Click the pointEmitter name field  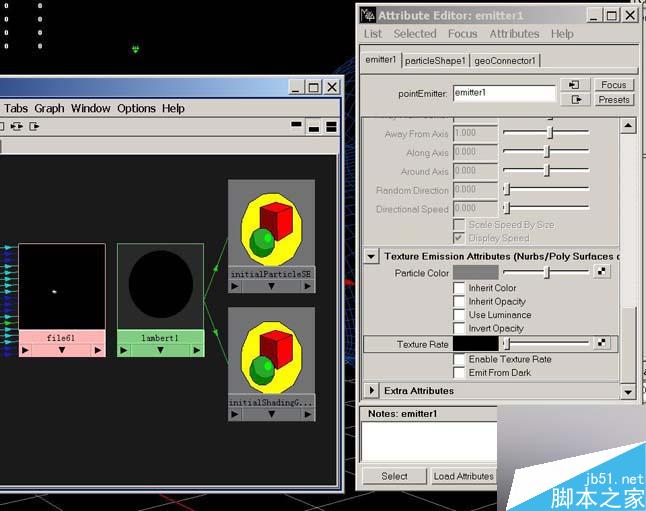[x=504, y=93]
